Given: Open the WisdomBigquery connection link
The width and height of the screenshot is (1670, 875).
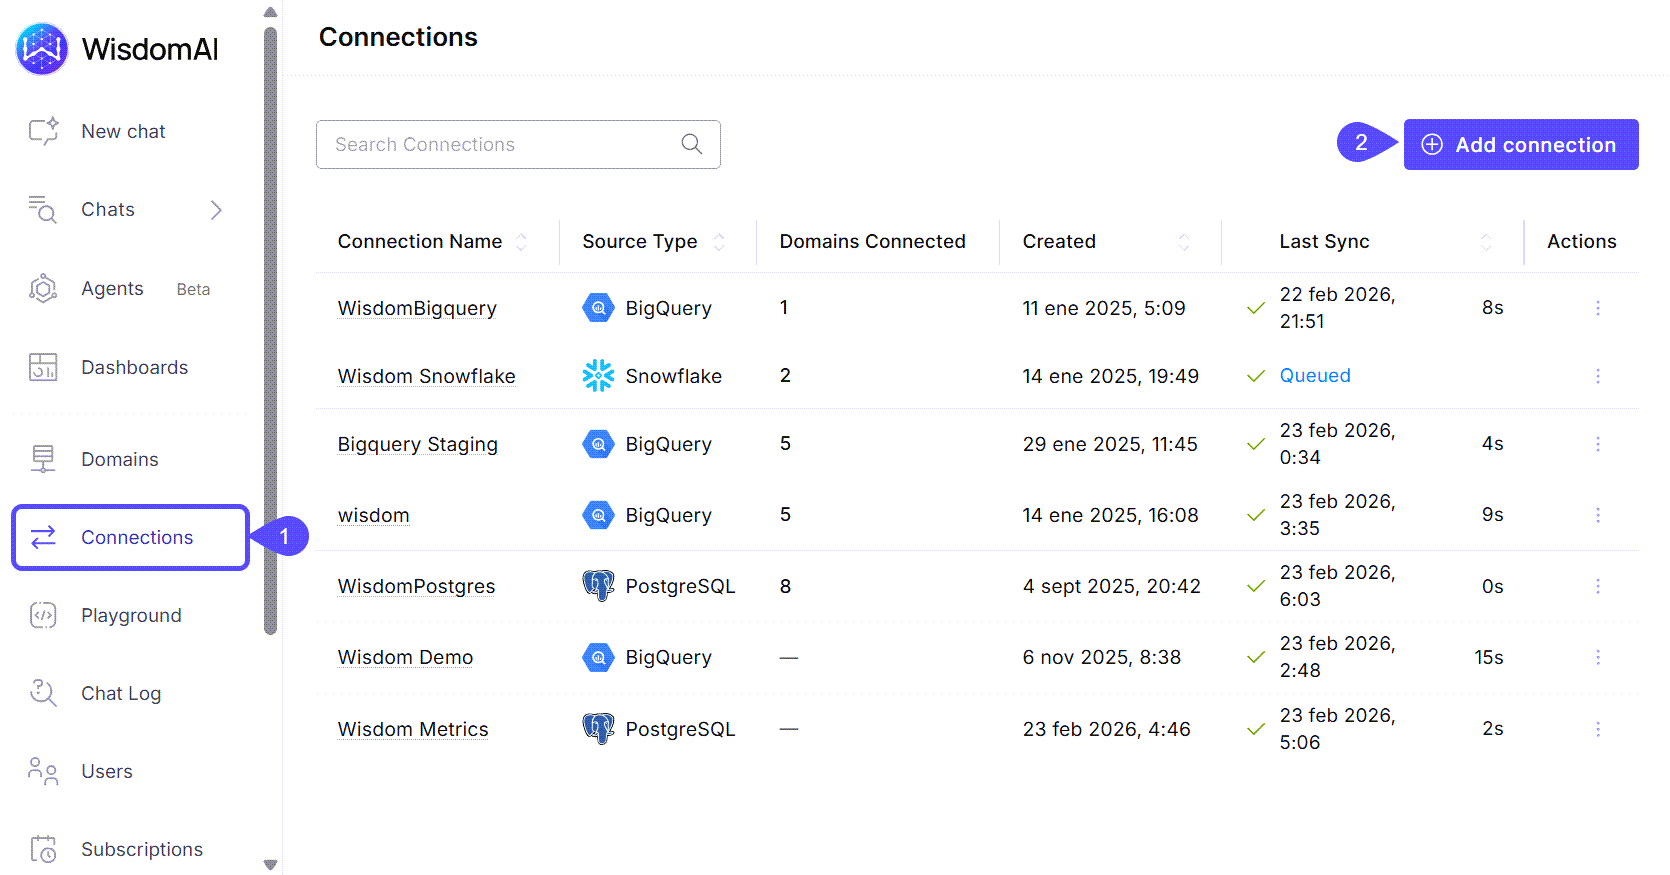Looking at the screenshot, I should pyautogui.click(x=417, y=308).
